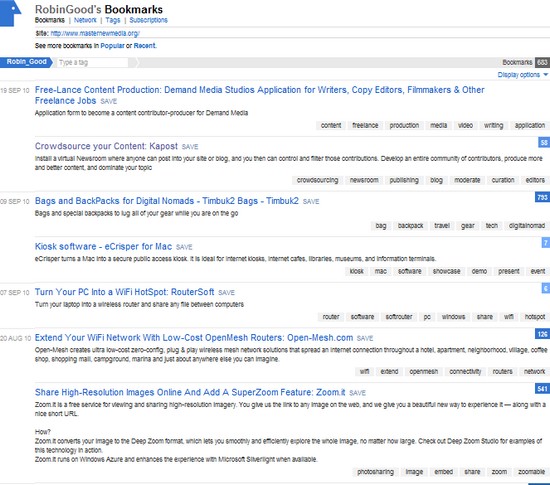Click the 126 save-count badge for Open-Mesh

click(542, 334)
